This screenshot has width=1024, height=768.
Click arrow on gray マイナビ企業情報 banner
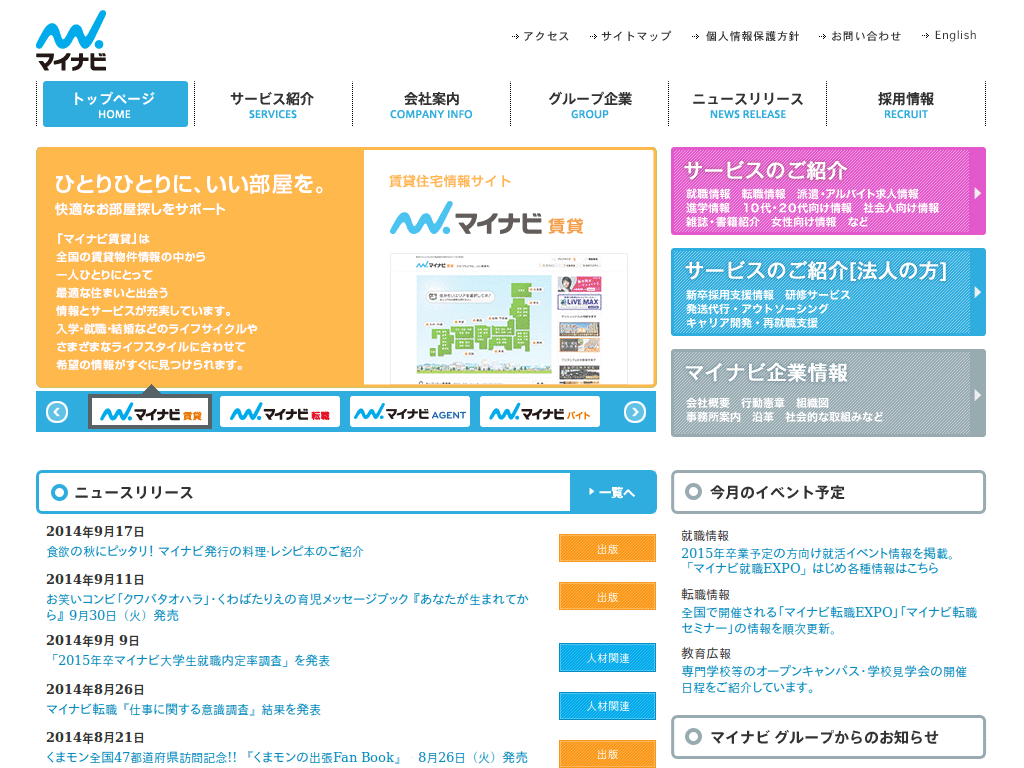[978, 395]
